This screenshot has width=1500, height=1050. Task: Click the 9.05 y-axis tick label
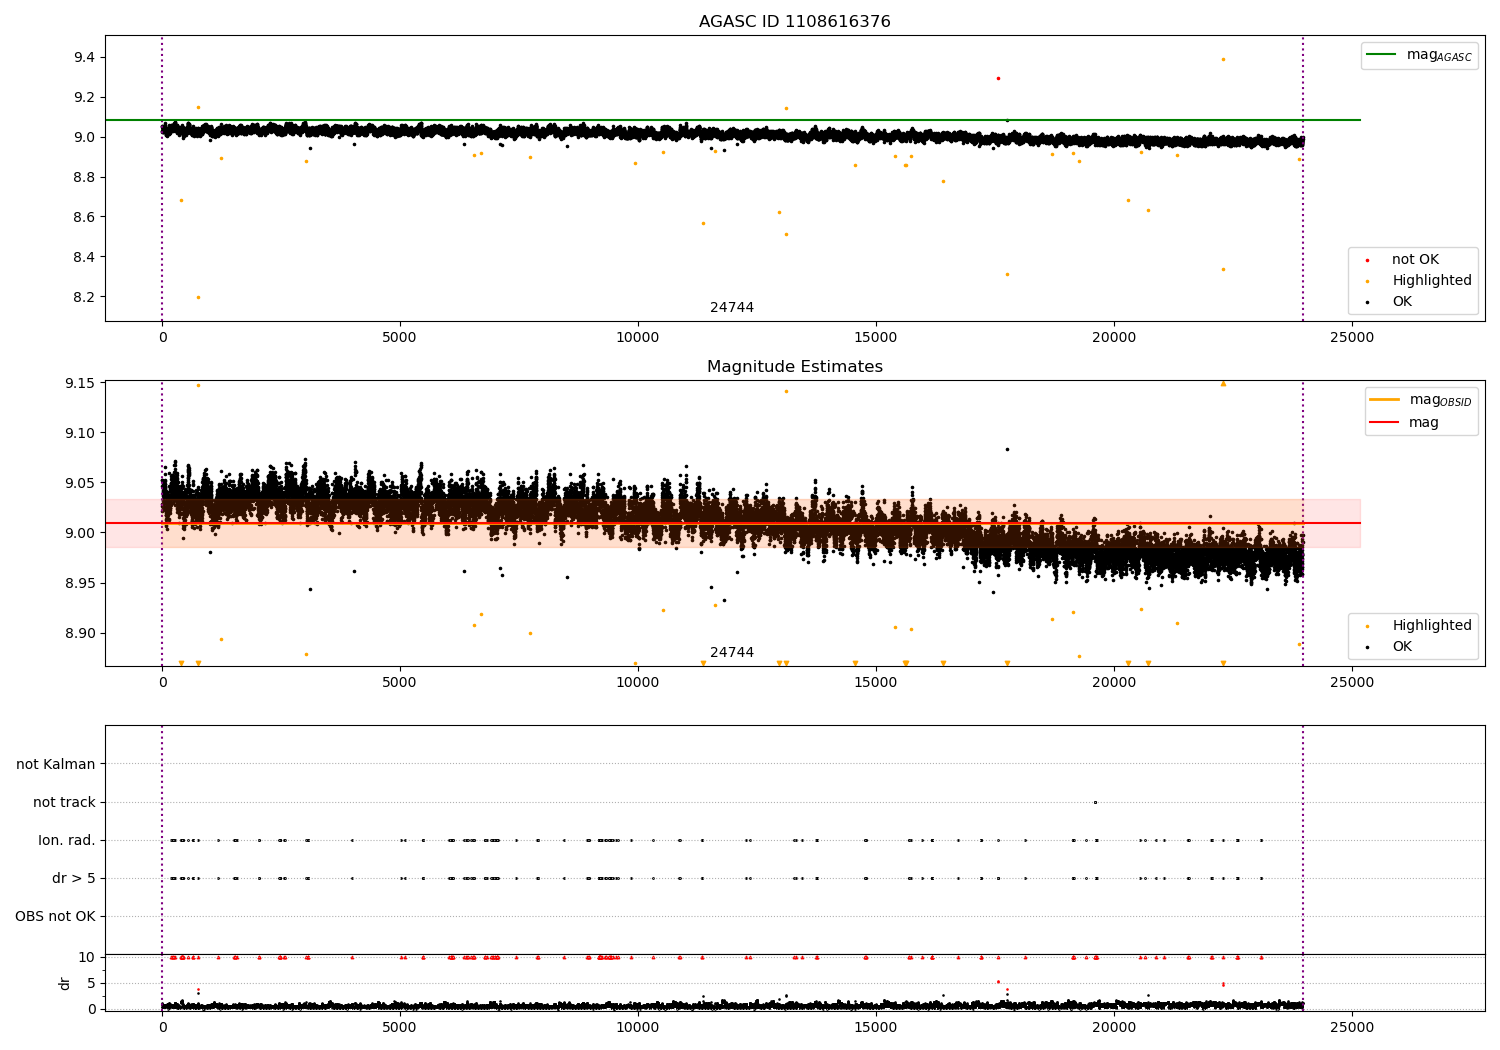(80, 484)
